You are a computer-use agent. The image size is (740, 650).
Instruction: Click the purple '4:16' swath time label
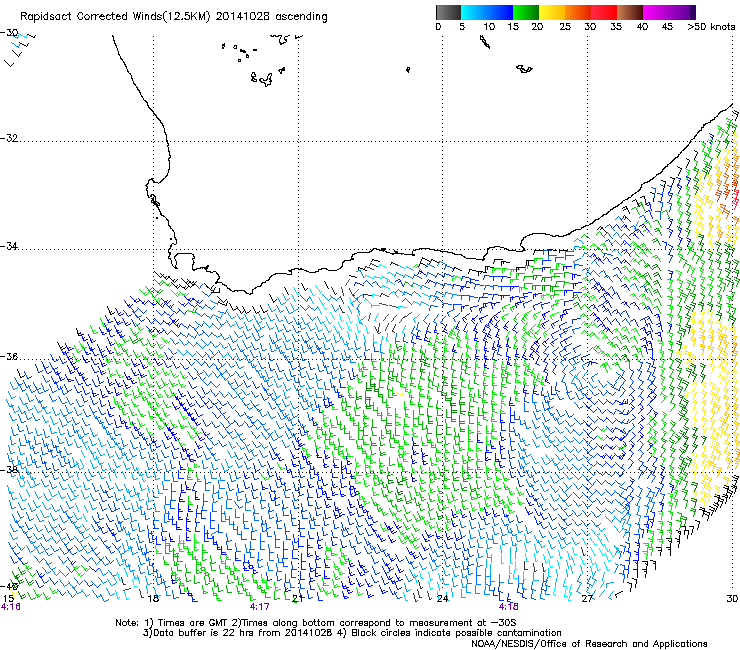11,607
